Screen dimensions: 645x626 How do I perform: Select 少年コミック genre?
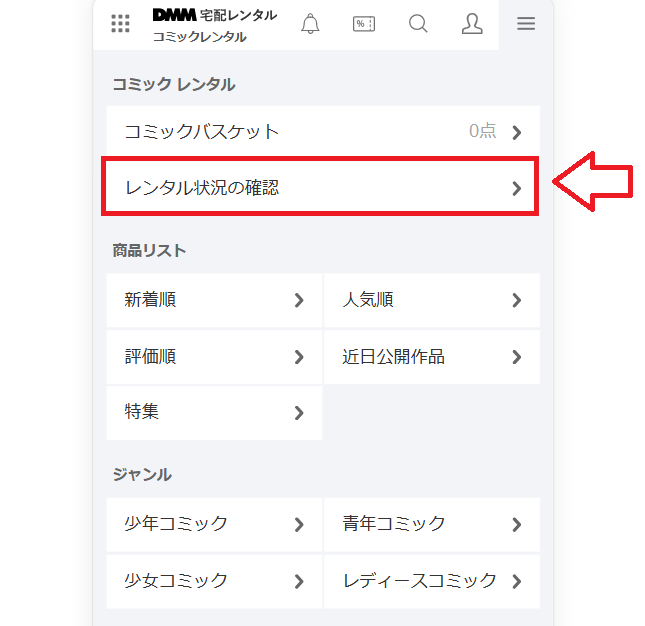214,524
